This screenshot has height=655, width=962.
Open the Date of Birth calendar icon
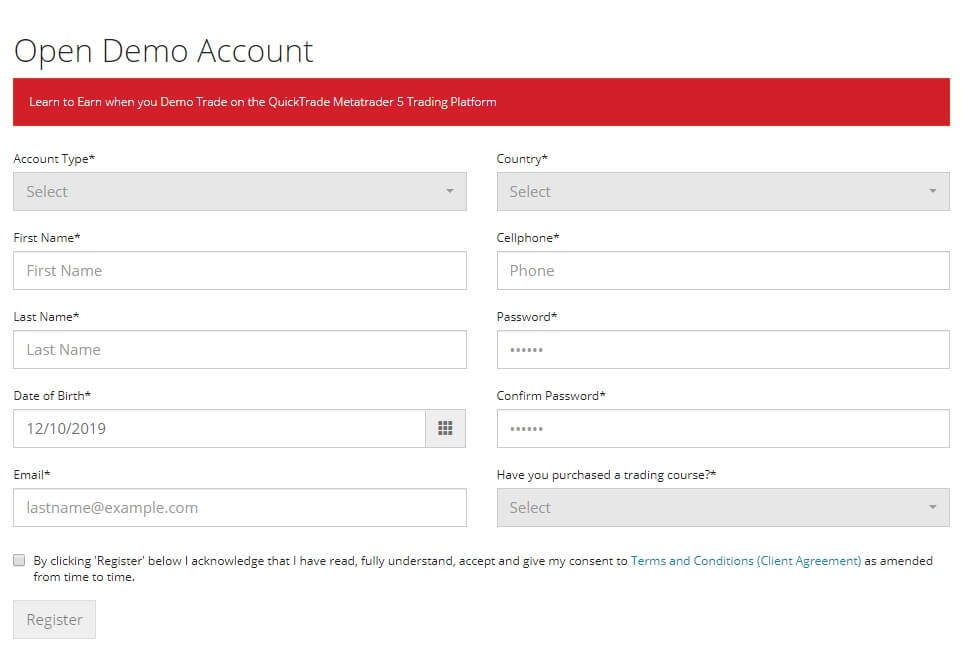[x=445, y=428]
